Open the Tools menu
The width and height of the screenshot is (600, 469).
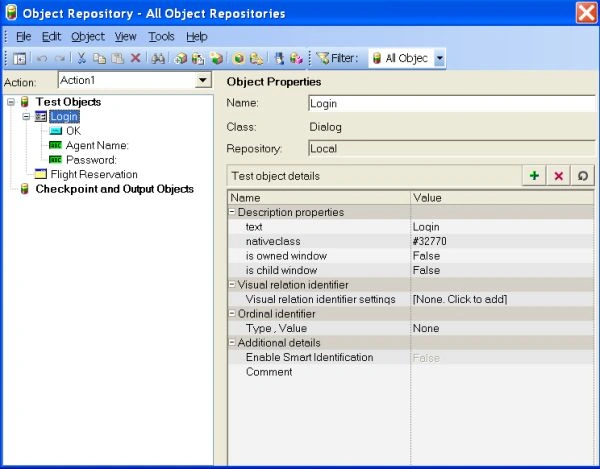click(x=161, y=37)
